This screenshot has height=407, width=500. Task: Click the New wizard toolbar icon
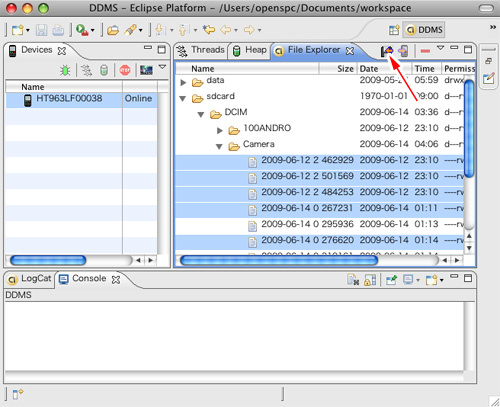tap(17, 30)
